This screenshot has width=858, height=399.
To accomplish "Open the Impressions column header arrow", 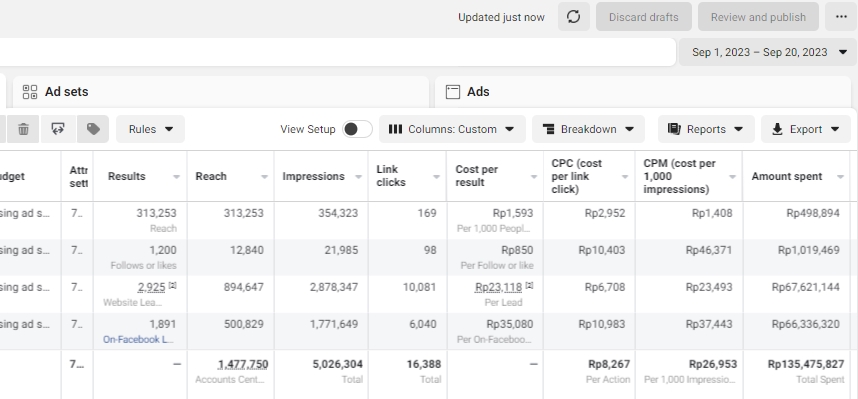I will [358, 177].
